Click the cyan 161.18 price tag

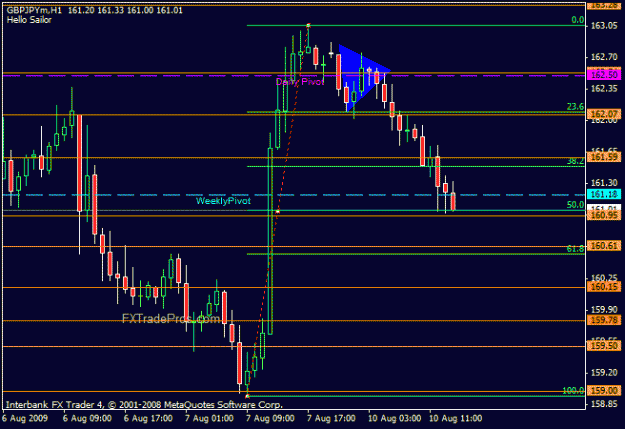[x=604, y=194]
